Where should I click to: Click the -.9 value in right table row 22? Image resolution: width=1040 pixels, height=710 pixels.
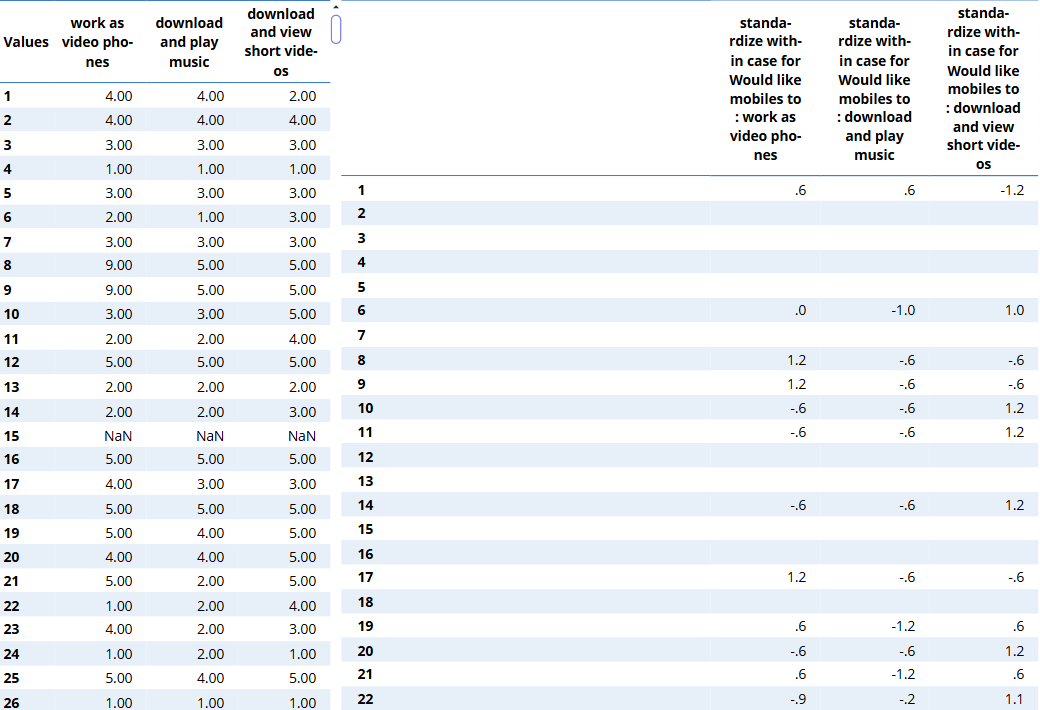click(797, 699)
